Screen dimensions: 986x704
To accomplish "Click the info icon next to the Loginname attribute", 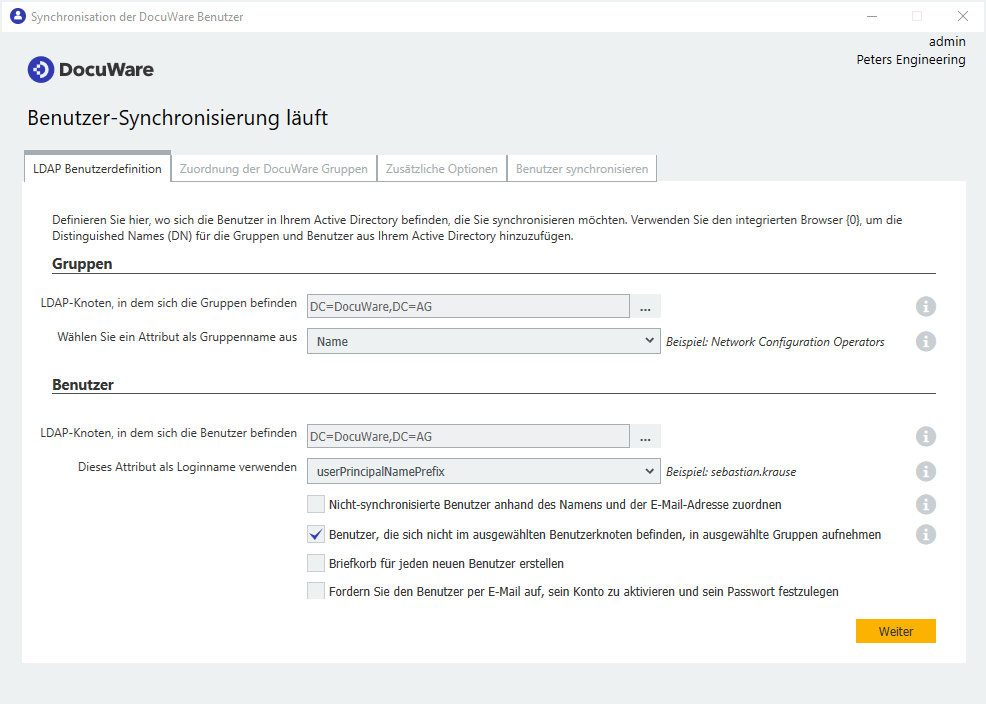I will pyautogui.click(x=925, y=471).
